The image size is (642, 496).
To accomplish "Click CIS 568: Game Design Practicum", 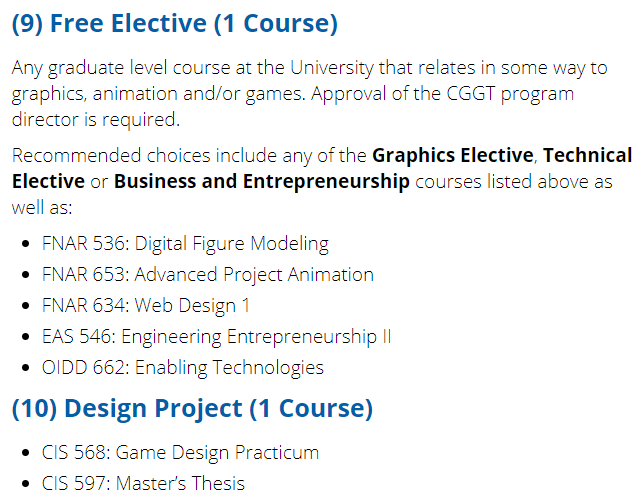I will tap(180, 453).
